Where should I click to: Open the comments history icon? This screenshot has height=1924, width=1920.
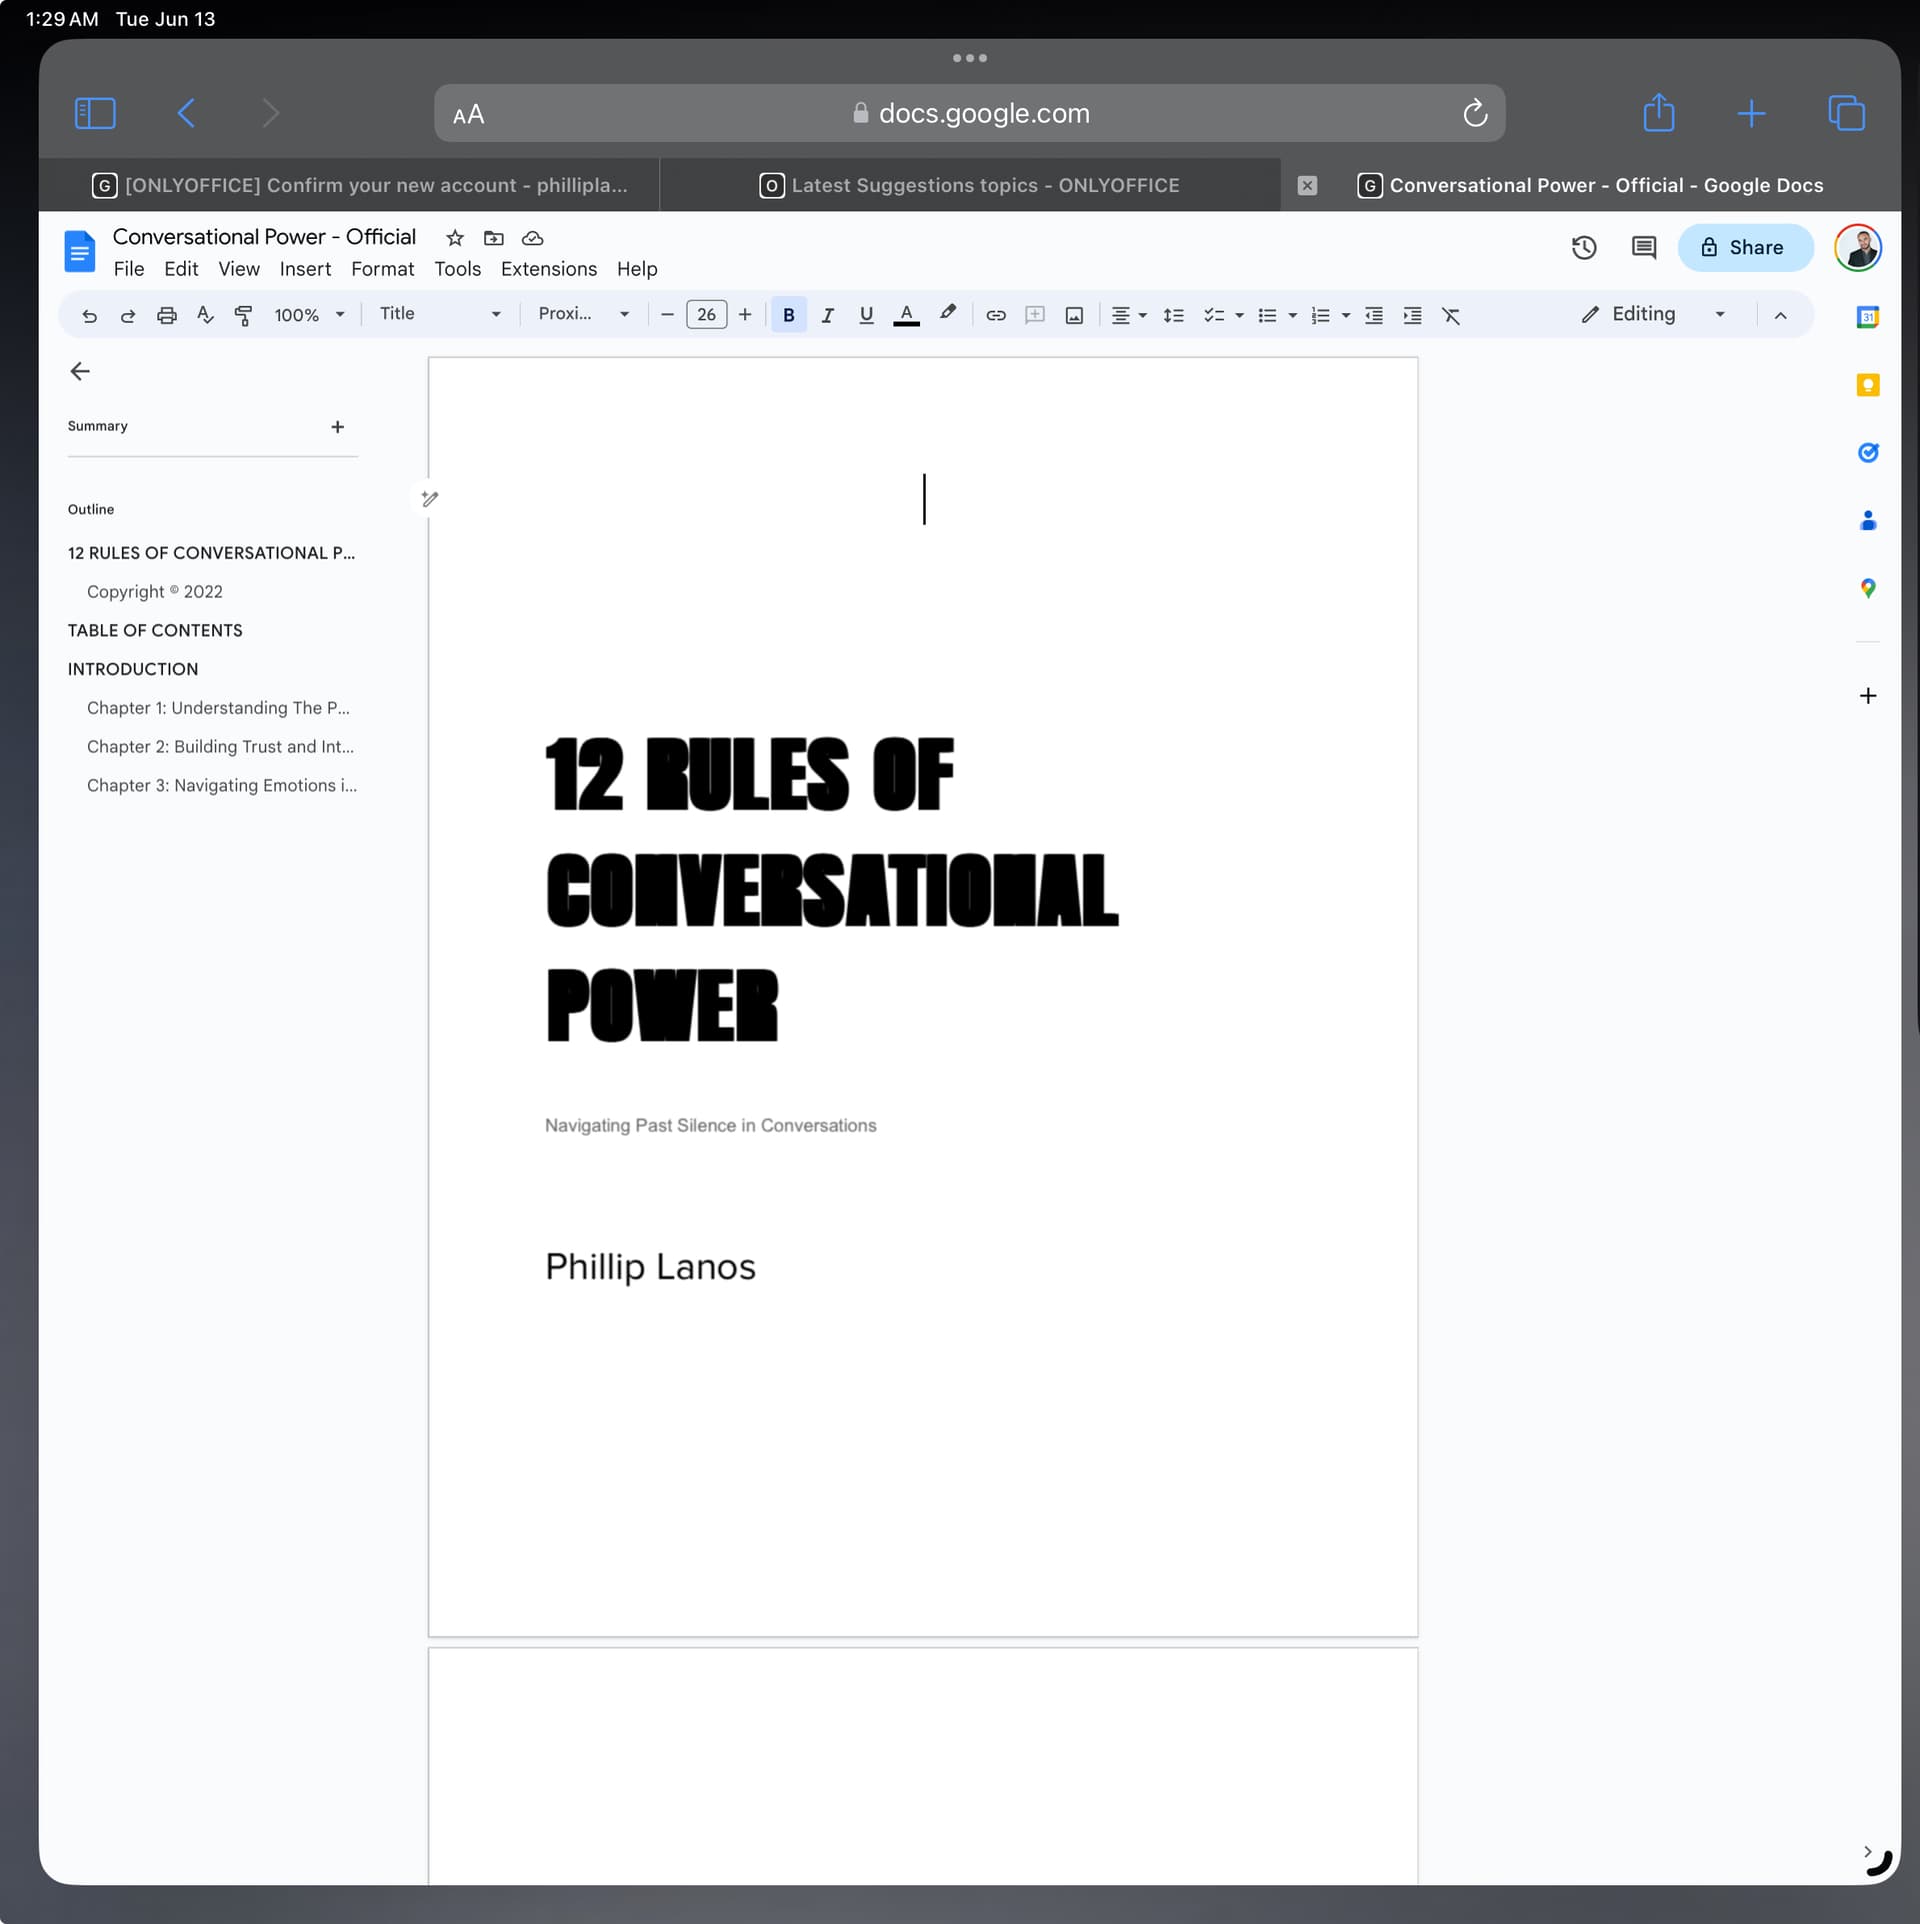[1644, 248]
